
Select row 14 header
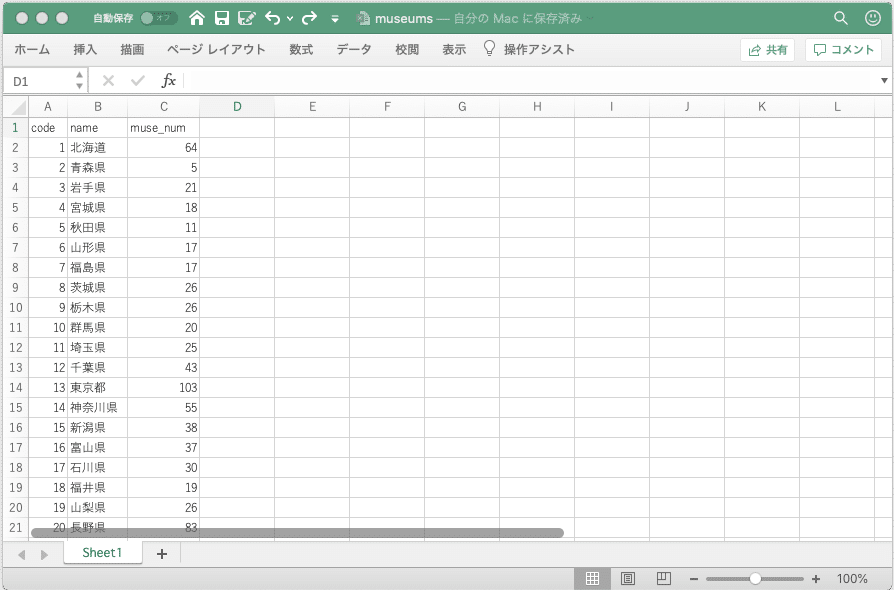tap(15, 388)
